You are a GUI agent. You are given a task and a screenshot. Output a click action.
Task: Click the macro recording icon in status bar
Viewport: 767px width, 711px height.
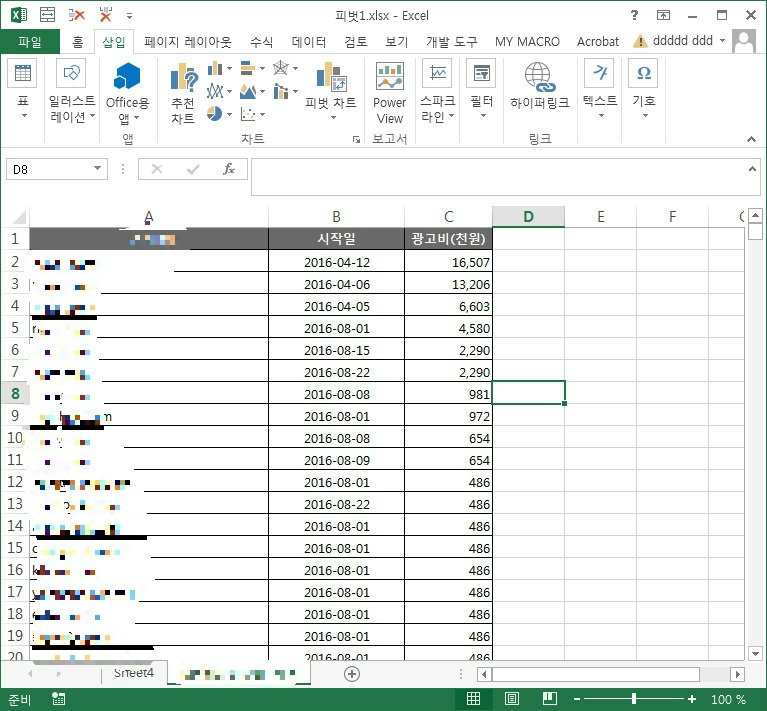point(58,699)
